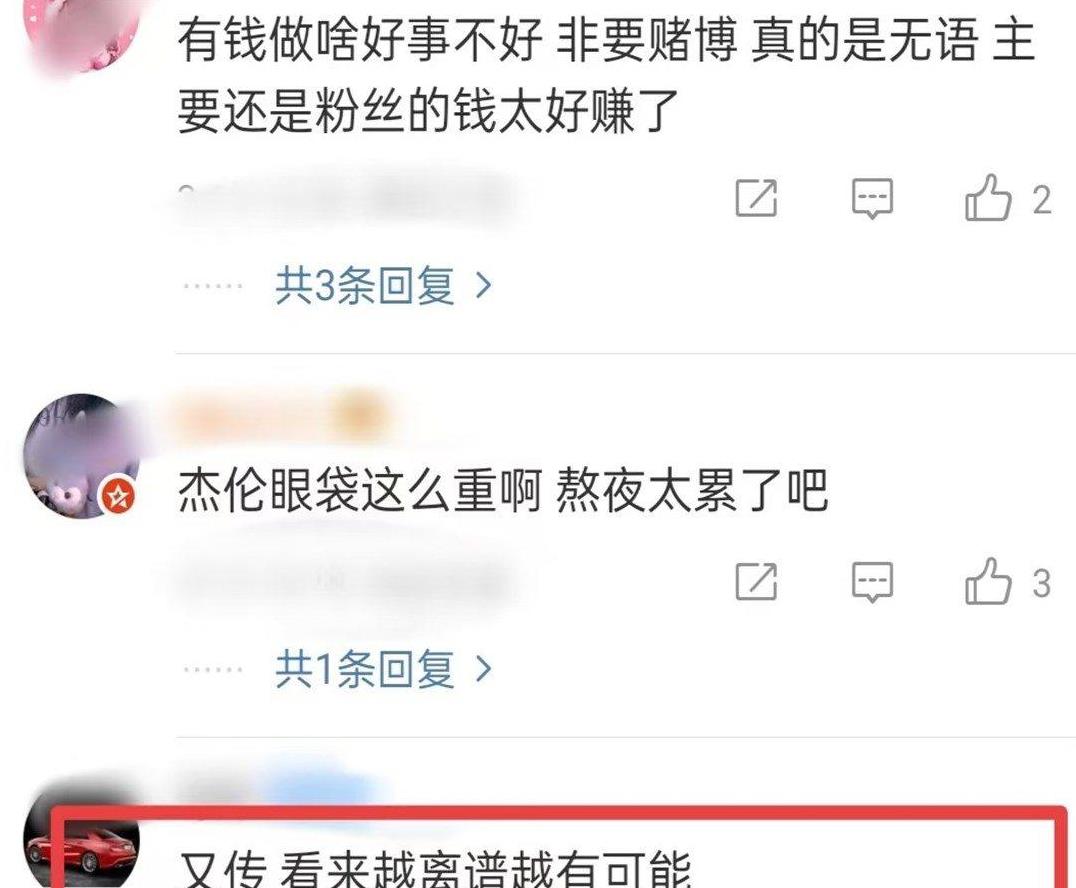Screen dimensions: 1076x888
Task: Tap like count 3 on eye bags comment
Action: [x=1042, y=583]
